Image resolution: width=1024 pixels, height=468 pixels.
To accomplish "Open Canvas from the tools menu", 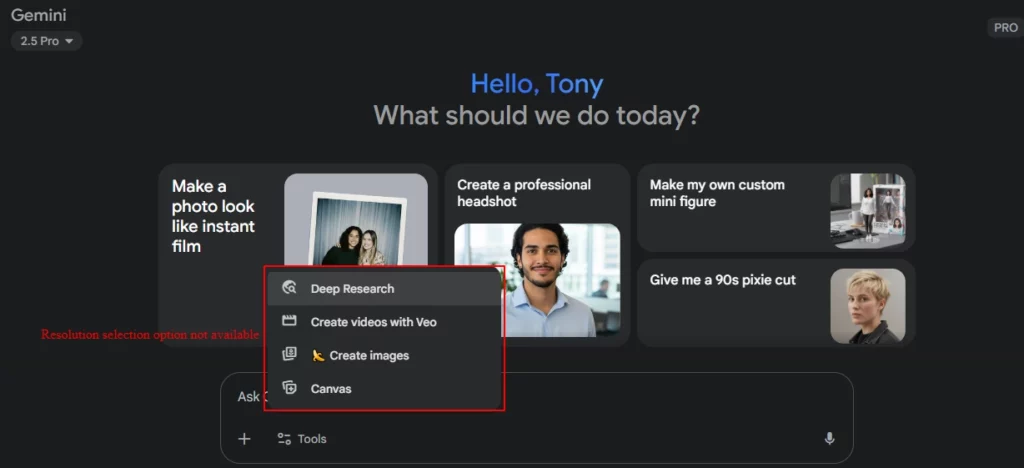I will coord(384,388).
